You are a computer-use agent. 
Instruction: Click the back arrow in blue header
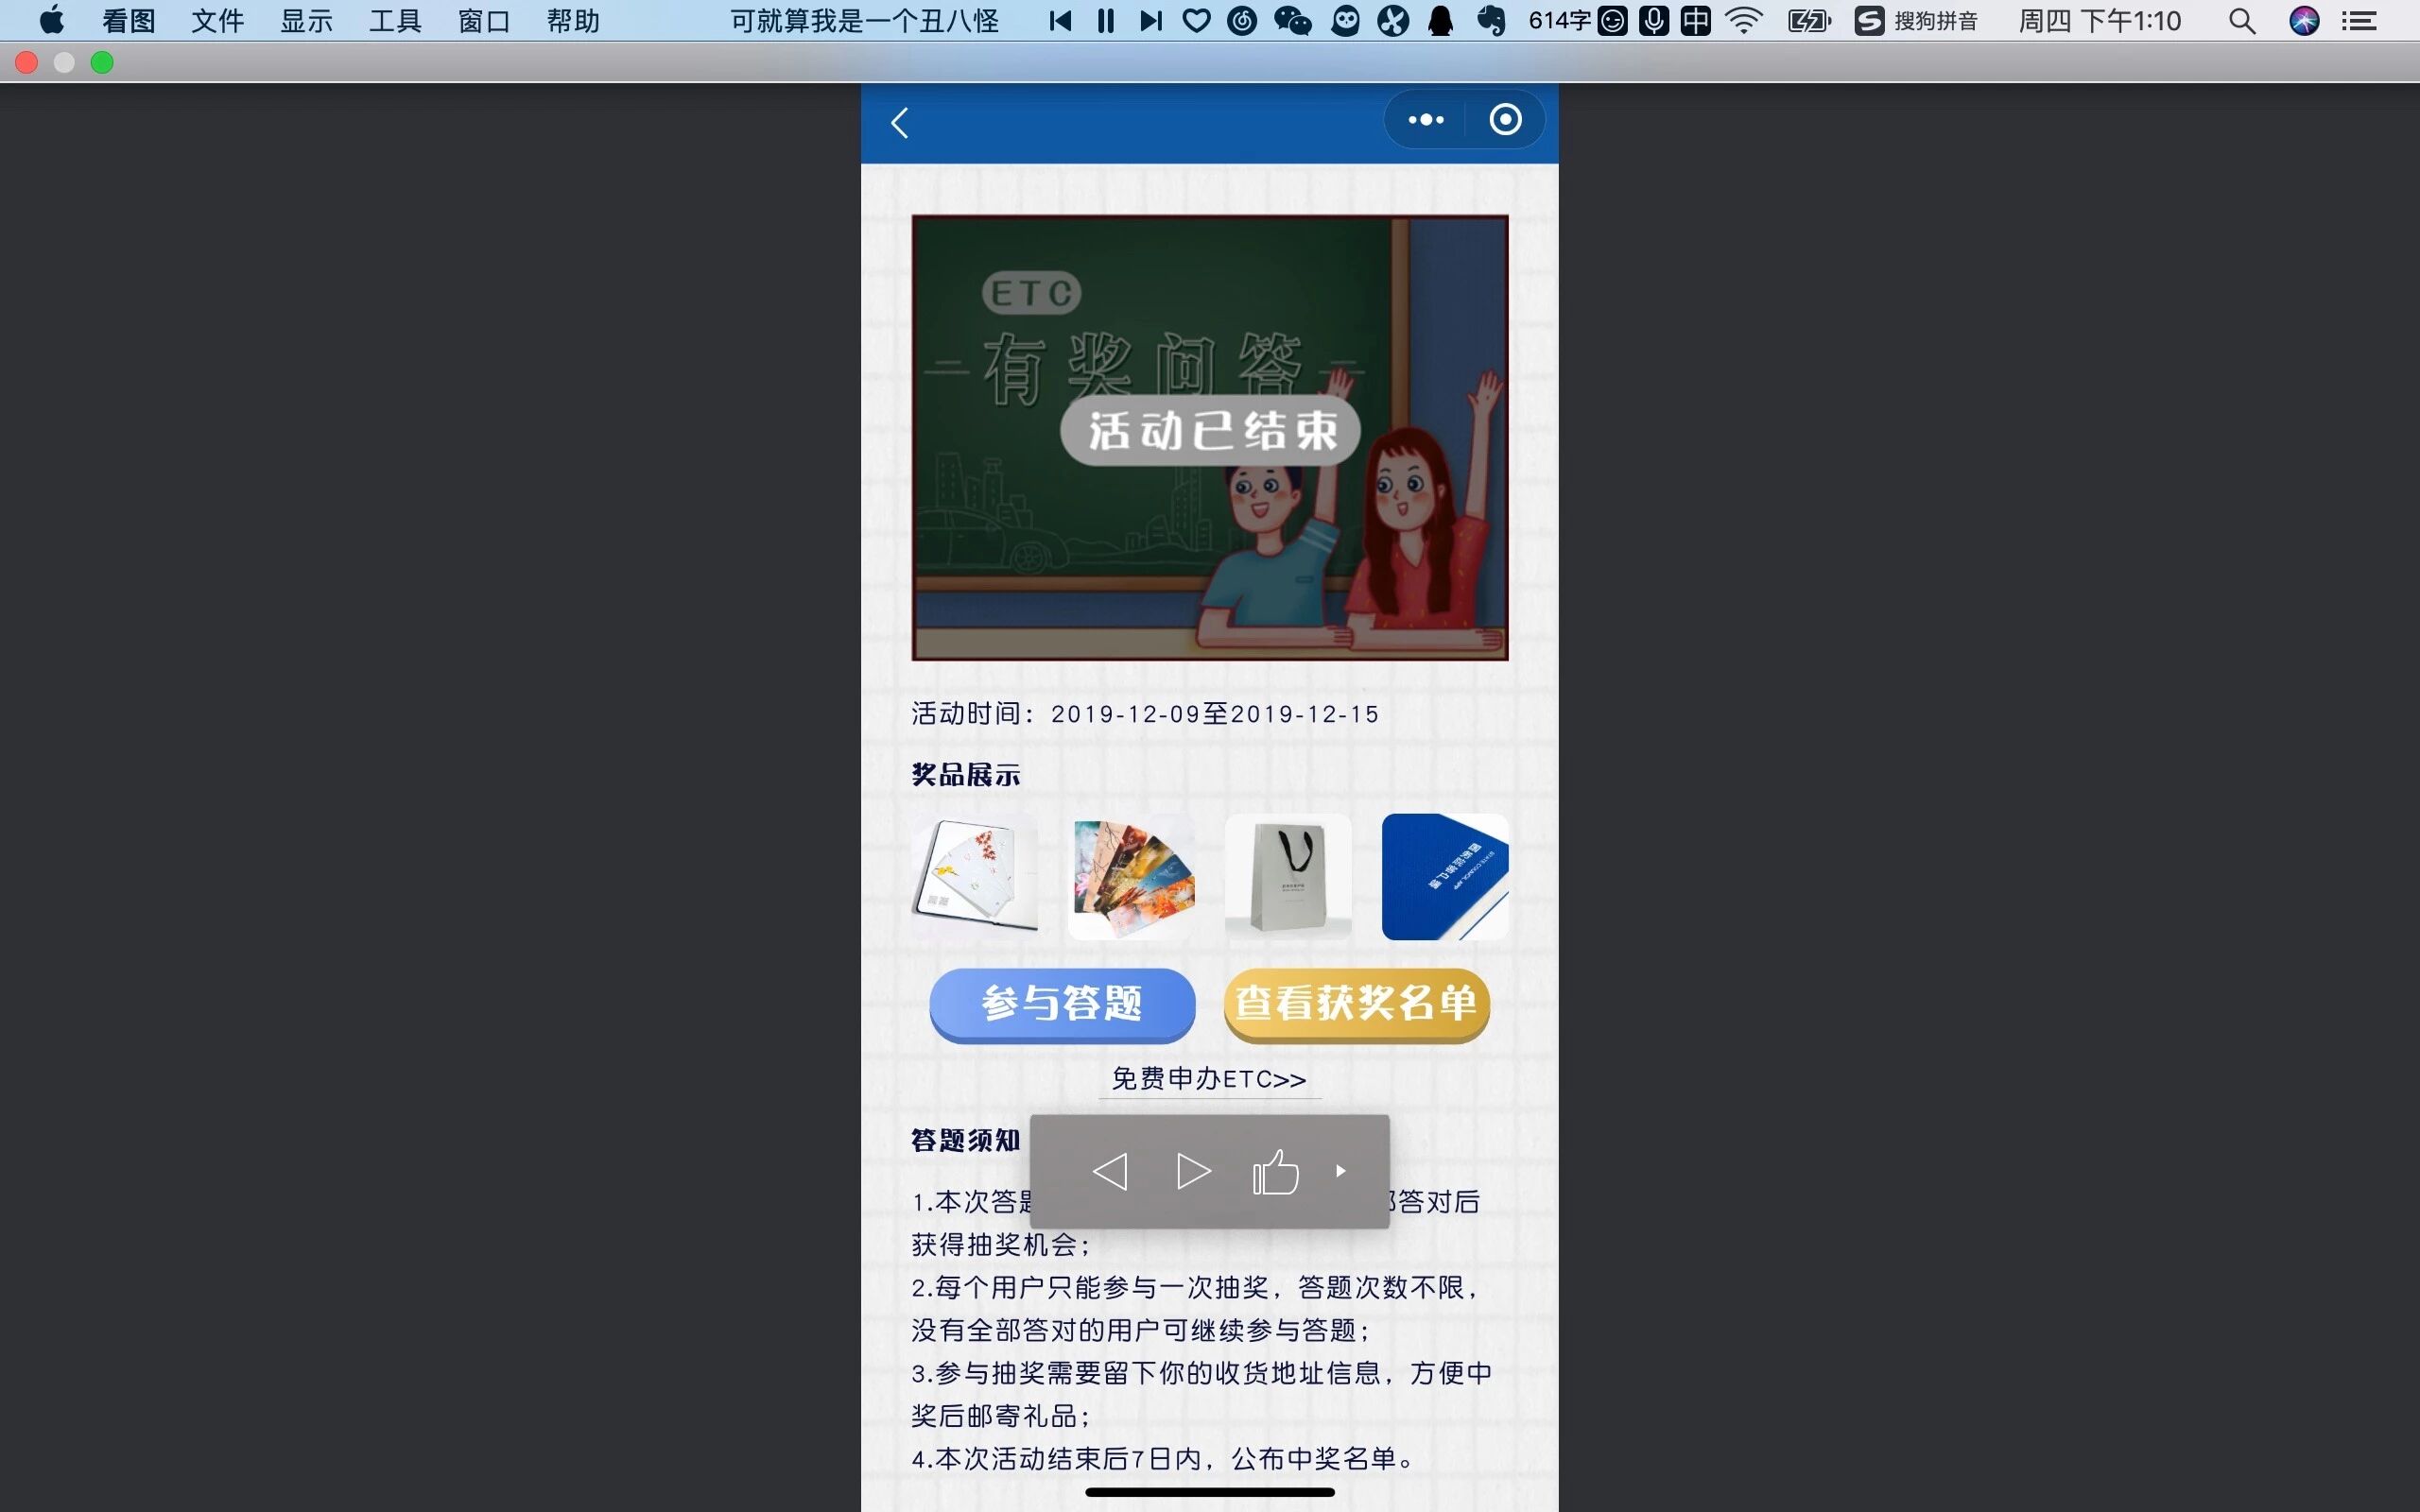pyautogui.click(x=900, y=123)
